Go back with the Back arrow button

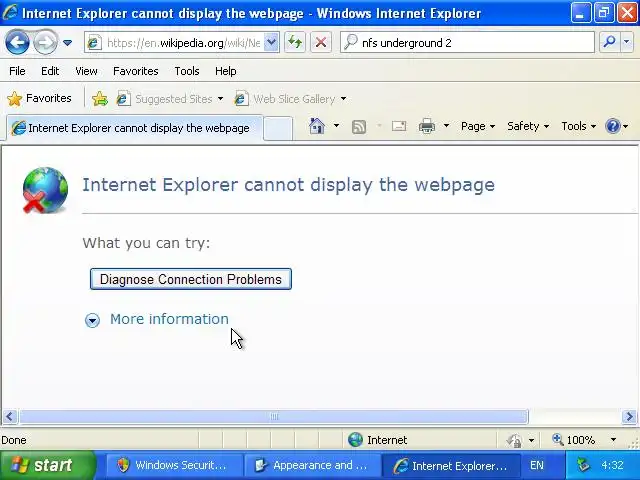[x=17, y=42]
